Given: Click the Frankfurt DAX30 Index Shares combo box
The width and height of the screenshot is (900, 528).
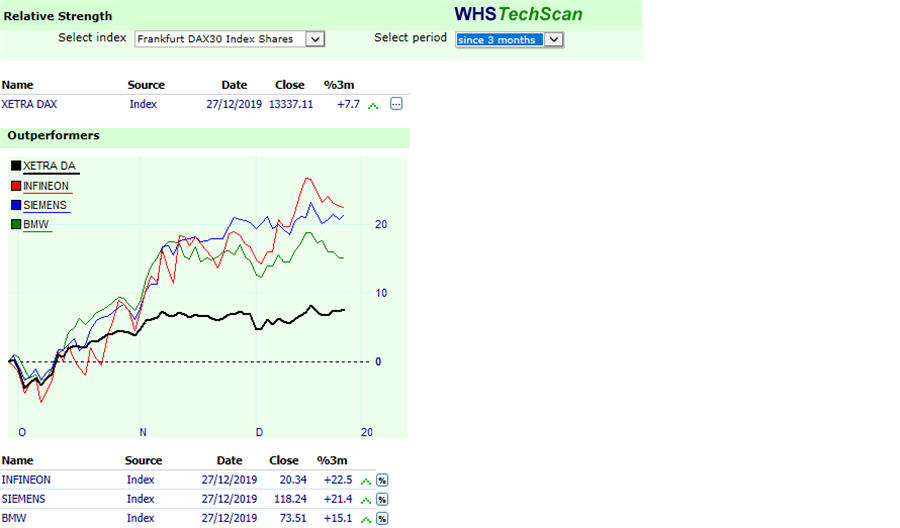Looking at the screenshot, I should (x=230, y=39).
